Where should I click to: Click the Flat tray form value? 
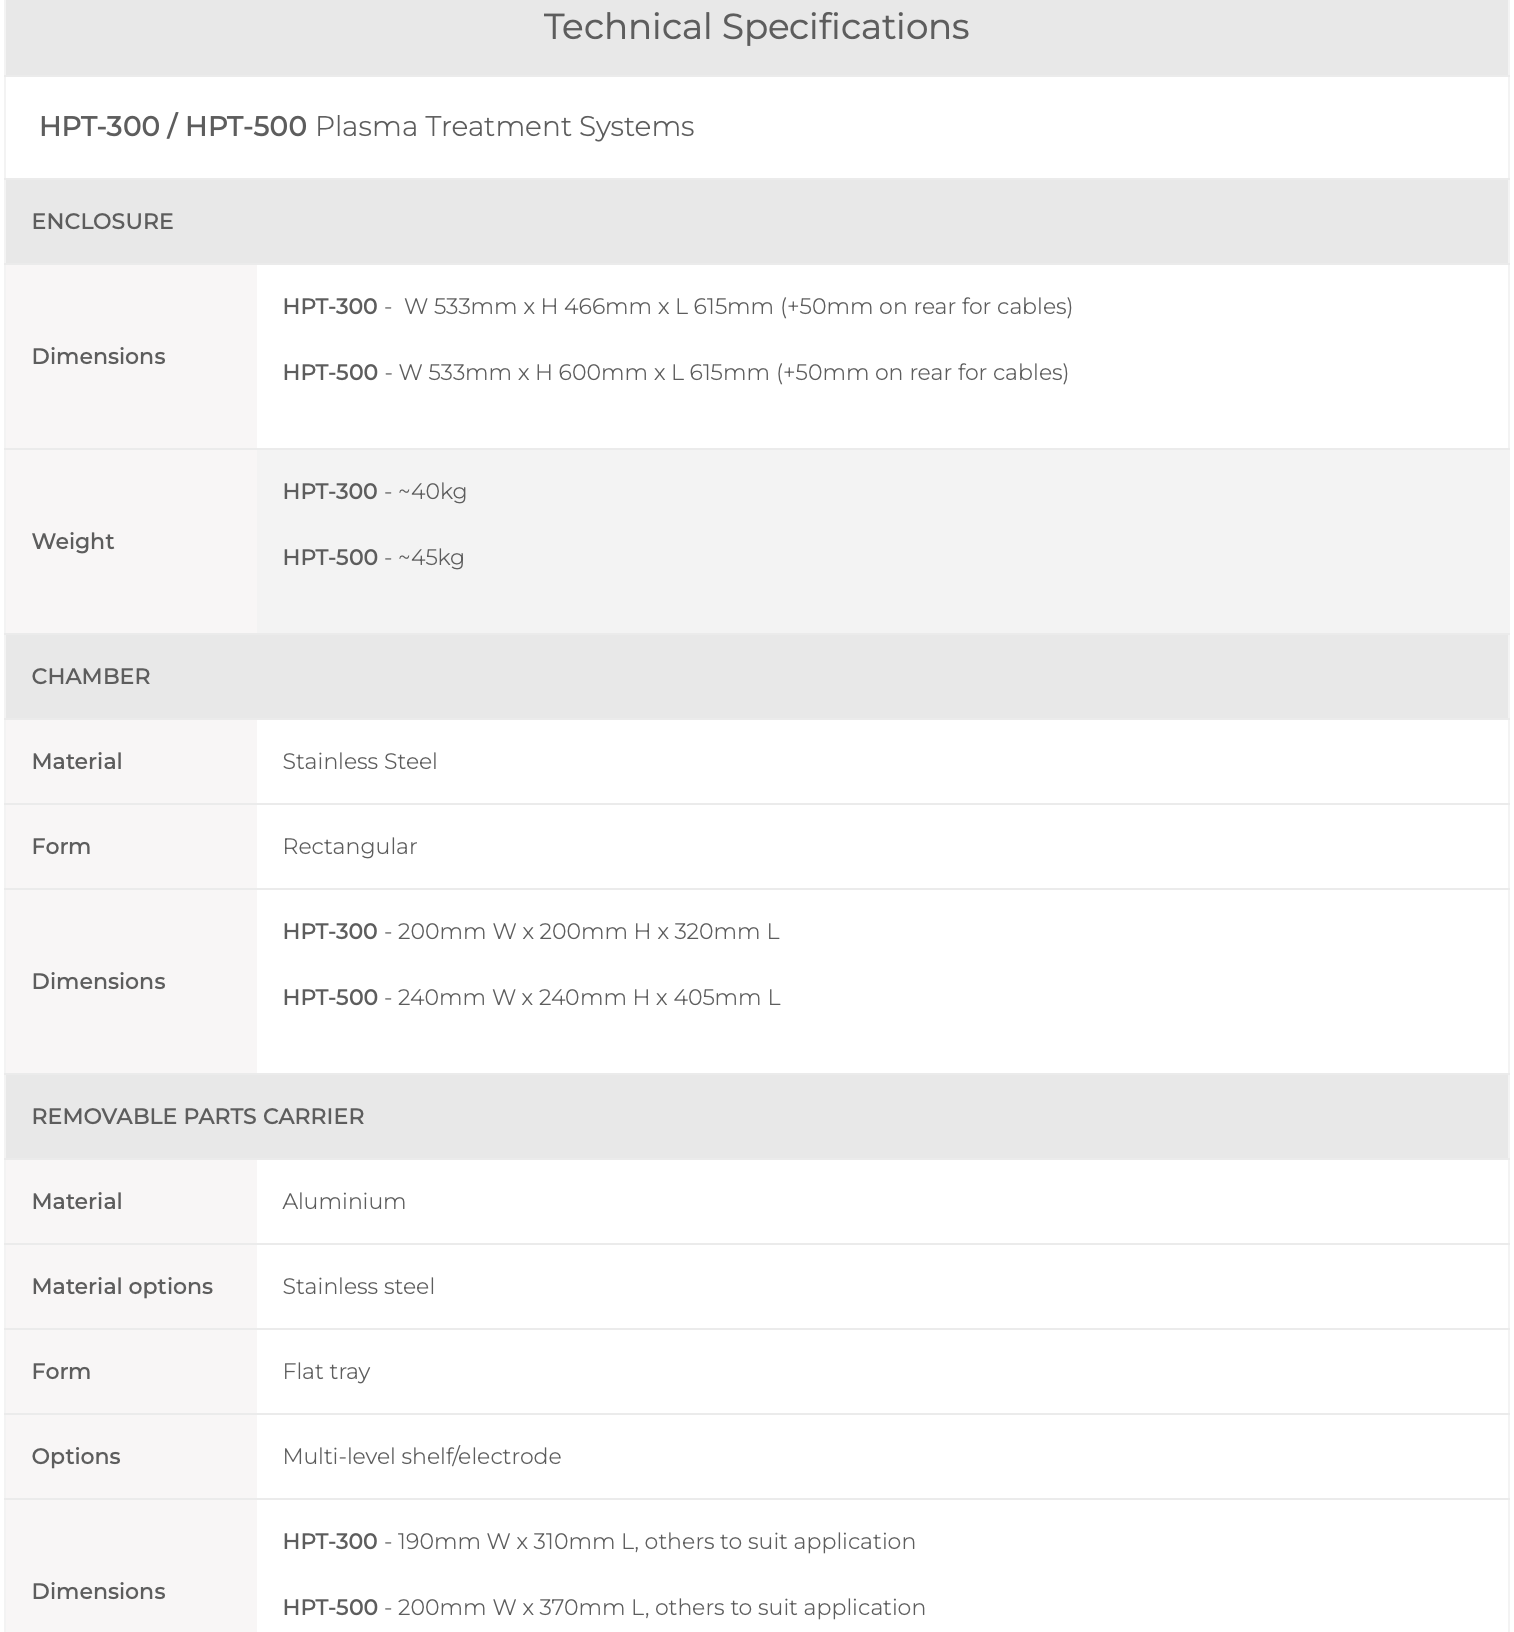[326, 1371]
